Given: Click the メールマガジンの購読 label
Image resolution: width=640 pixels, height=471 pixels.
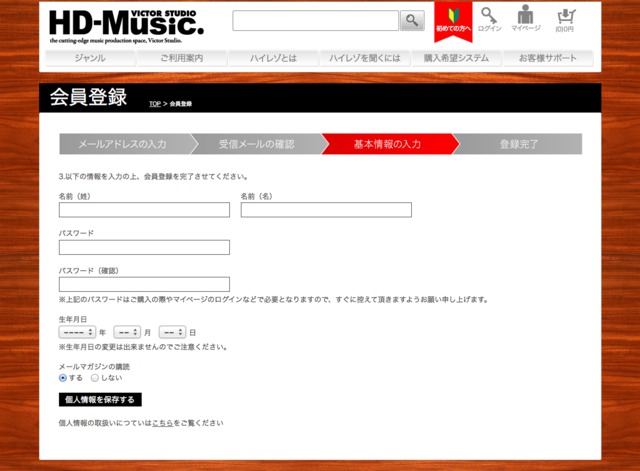Looking at the screenshot, I should point(94,367).
